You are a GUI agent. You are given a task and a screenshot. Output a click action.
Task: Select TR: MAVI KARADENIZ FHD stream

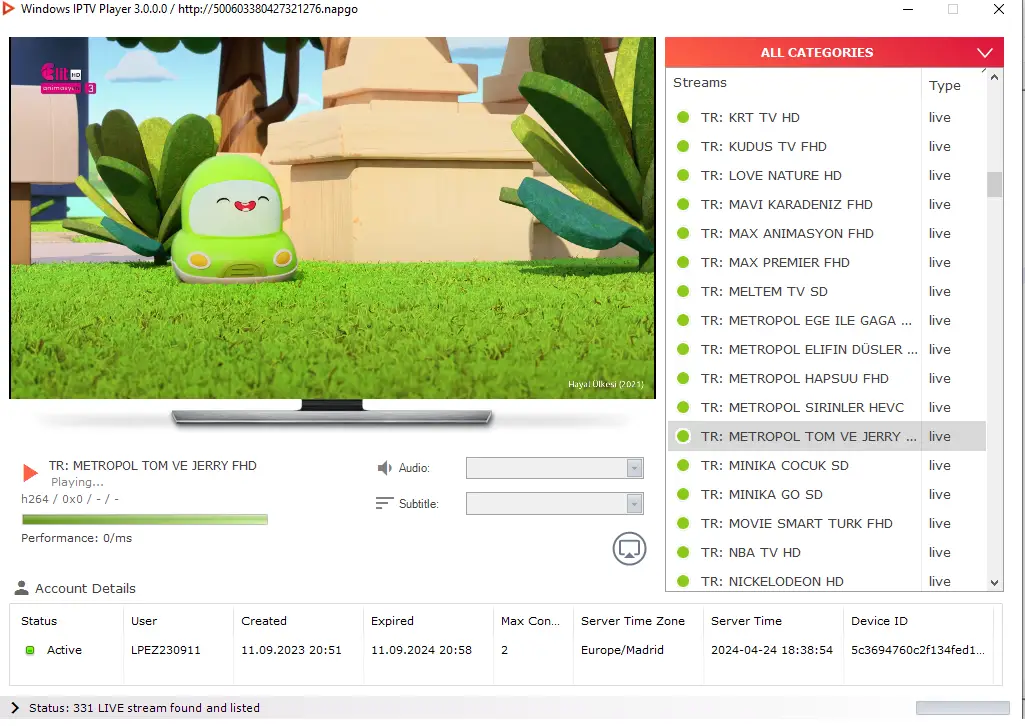[826, 204]
